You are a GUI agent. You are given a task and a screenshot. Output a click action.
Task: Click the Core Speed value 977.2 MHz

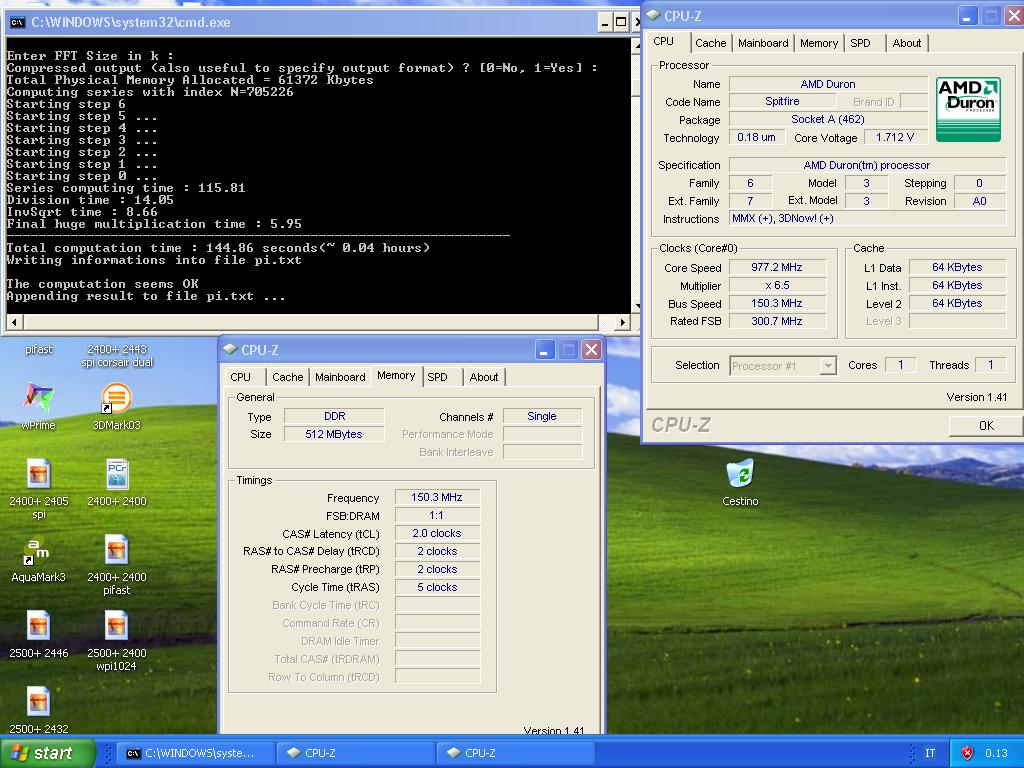pos(777,267)
